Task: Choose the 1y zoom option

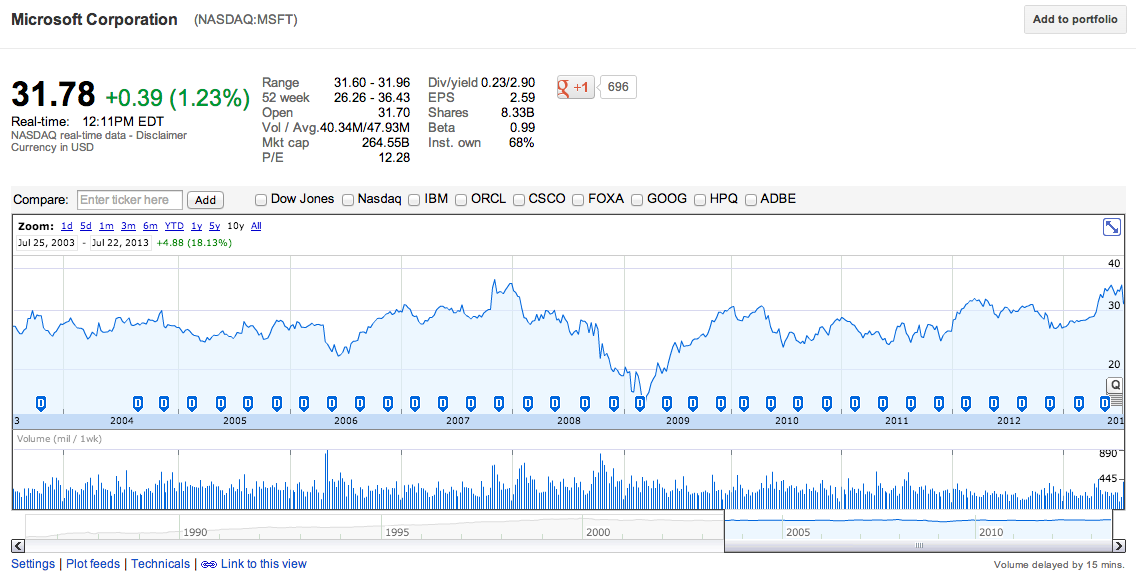Action: pos(196,226)
